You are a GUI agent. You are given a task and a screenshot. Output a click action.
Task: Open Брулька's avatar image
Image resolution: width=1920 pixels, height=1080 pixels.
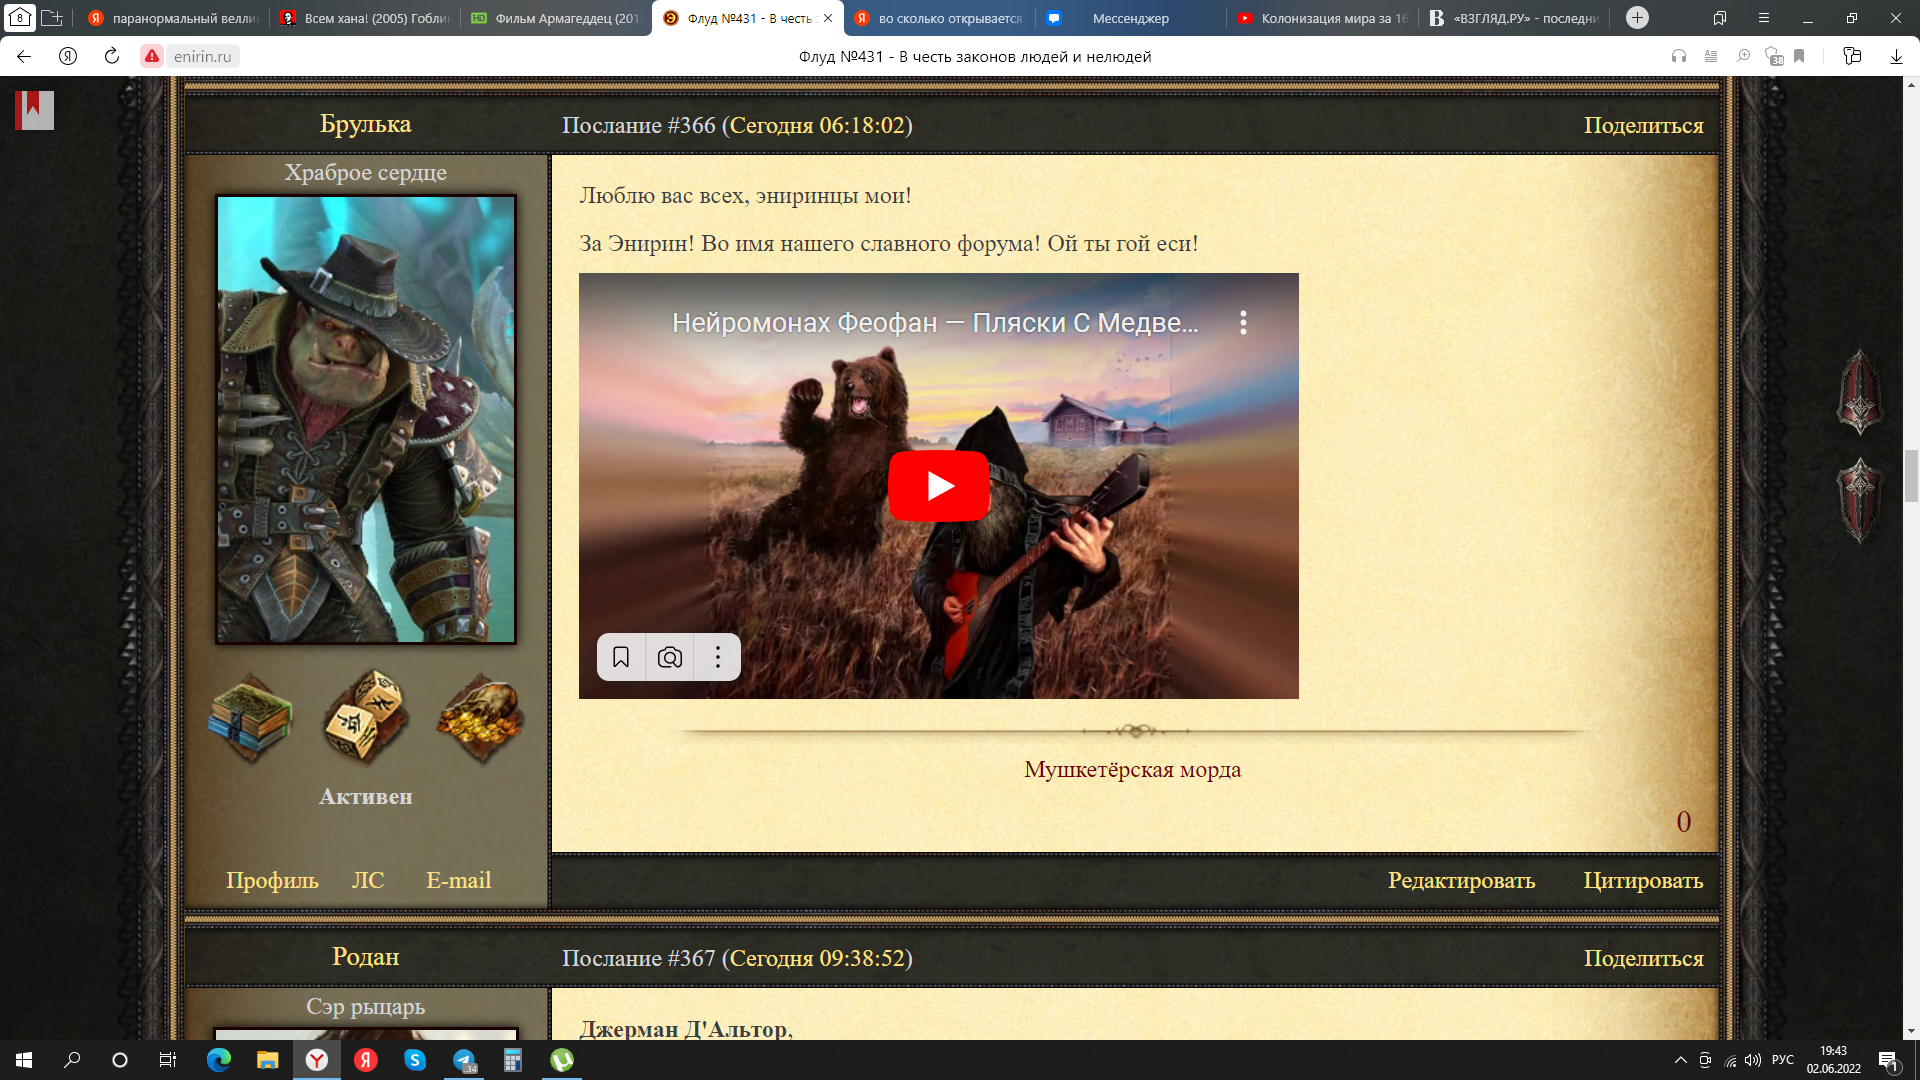[x=366, y=419]
